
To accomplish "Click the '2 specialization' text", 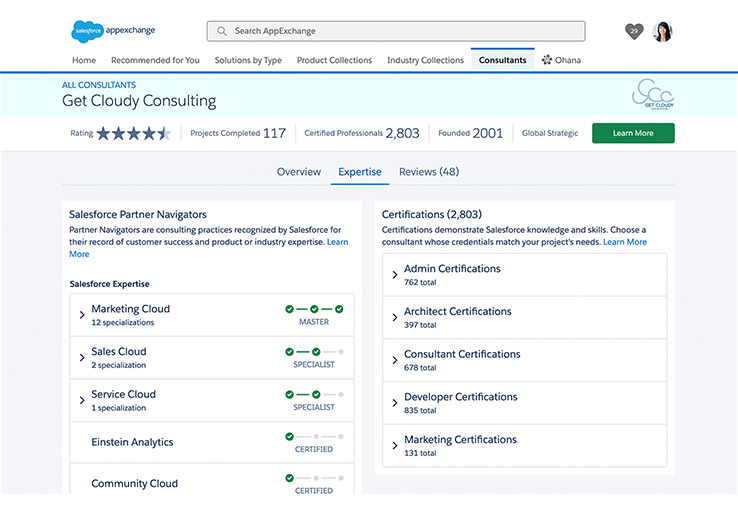I will click(119, 365).
